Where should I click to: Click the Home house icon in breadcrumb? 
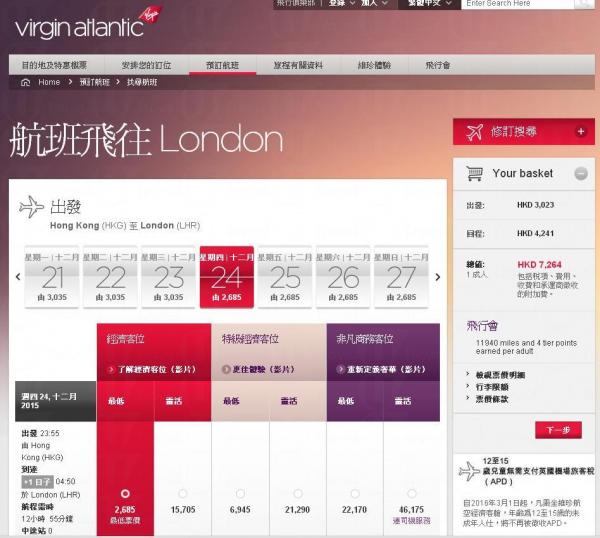(25, 82)
